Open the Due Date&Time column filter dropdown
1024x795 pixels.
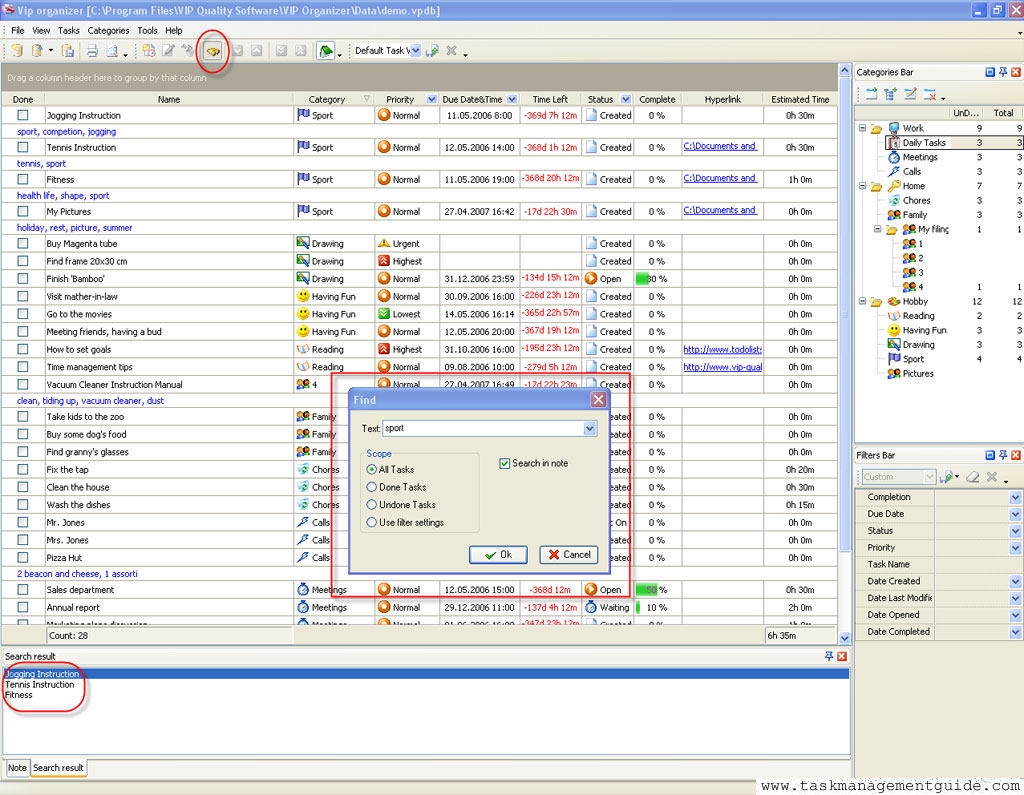tap(512, 99)
